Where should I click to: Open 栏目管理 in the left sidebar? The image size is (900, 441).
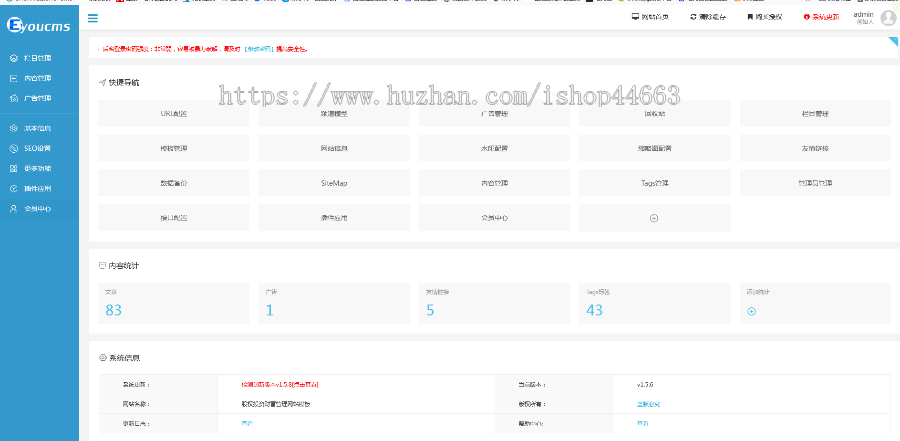[38, 58]
